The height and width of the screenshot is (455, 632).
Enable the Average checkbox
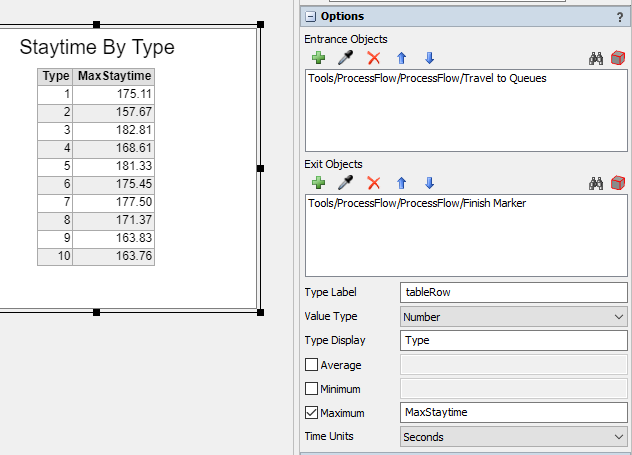click(x=311, y=365)
